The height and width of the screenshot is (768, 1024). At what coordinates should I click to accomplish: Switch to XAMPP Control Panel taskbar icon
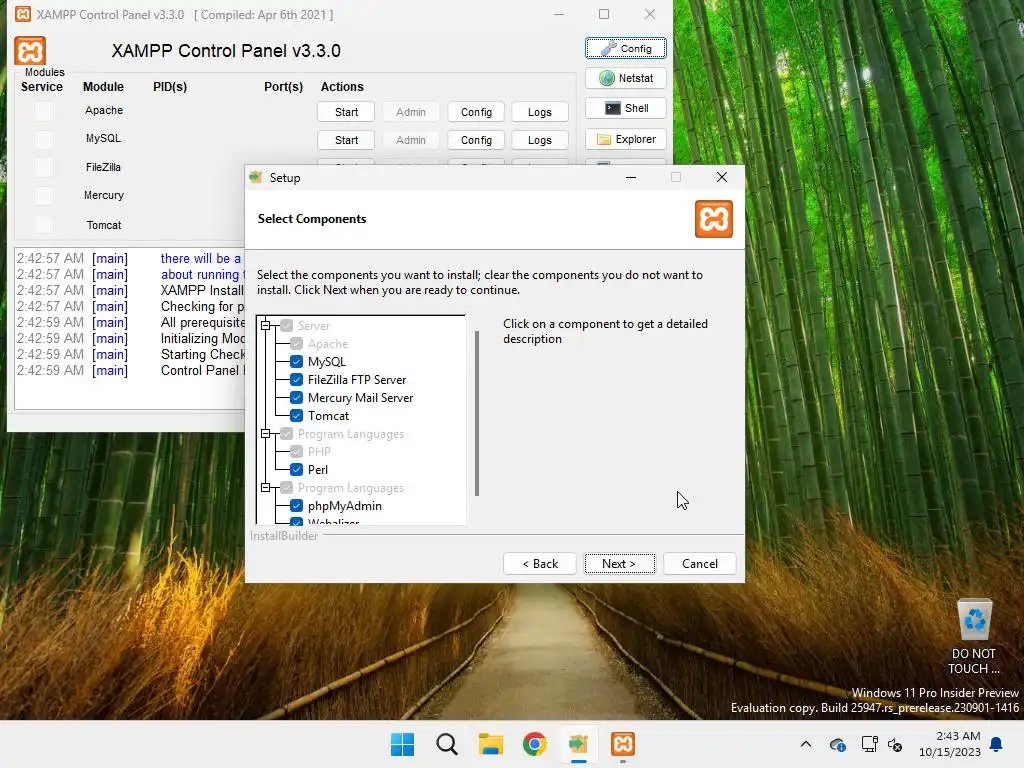[x=622, y=744]
